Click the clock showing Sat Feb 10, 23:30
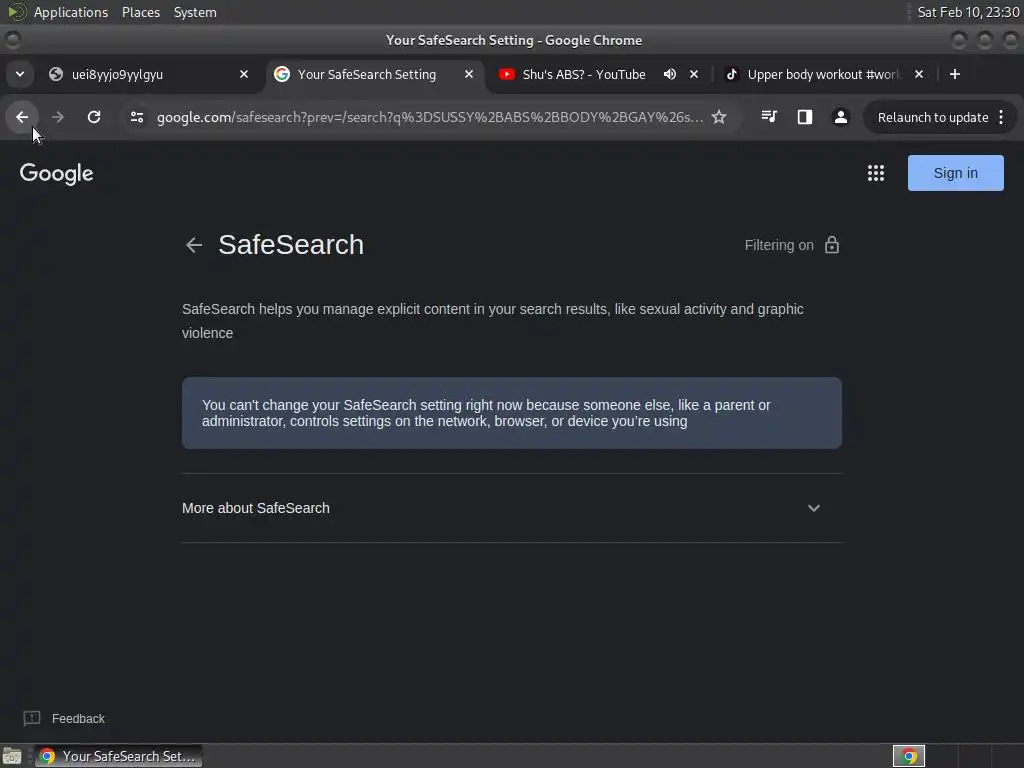This screenshot has height=768, width=1024. (968, 12)
